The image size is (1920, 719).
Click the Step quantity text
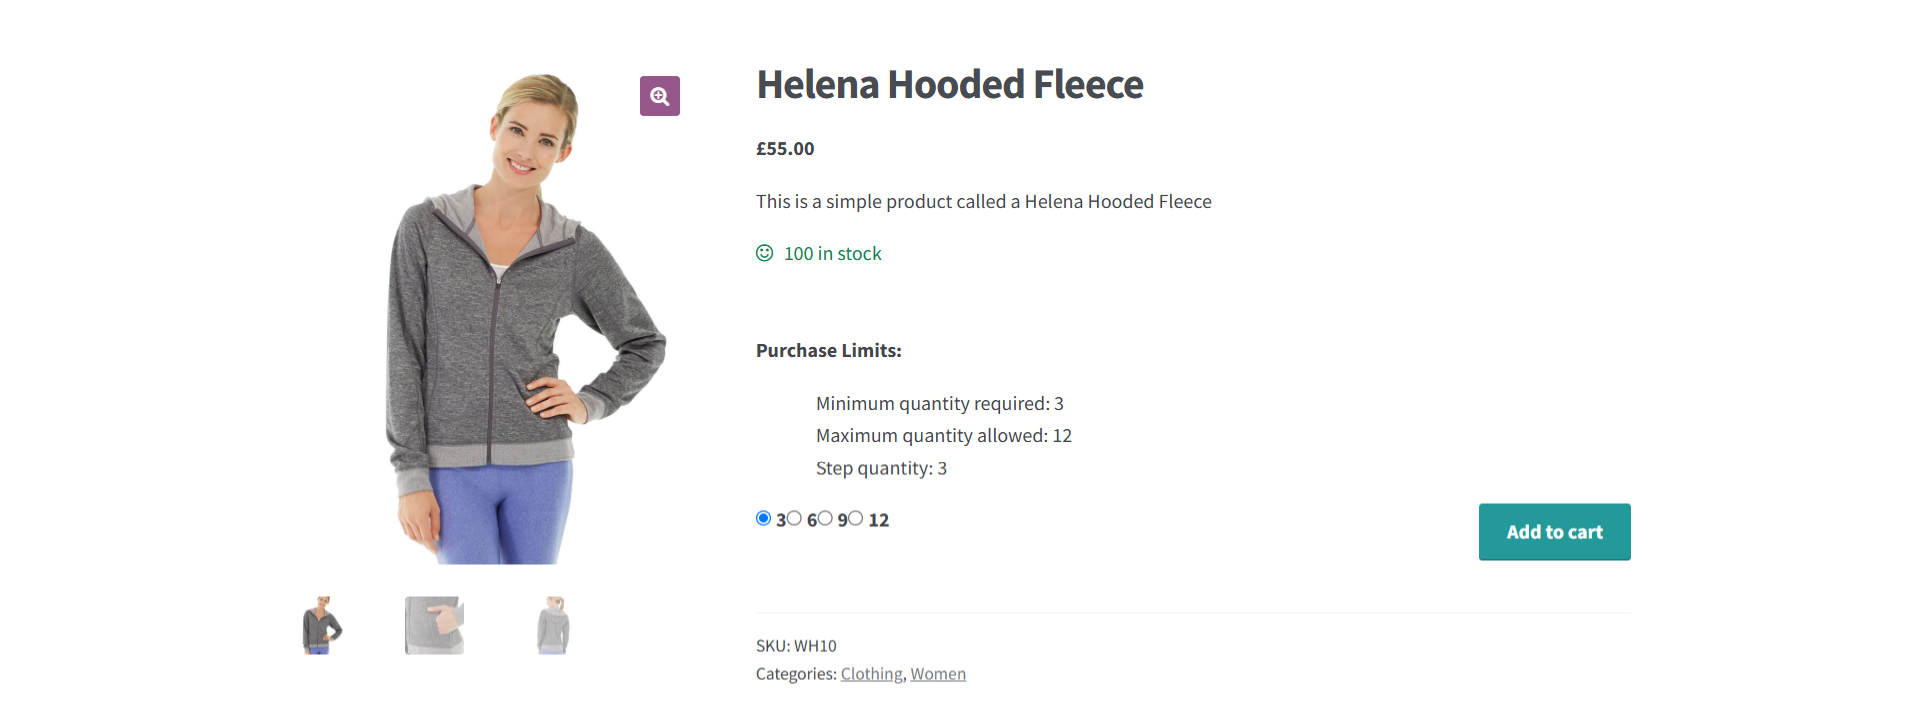(x=881, y=467)
